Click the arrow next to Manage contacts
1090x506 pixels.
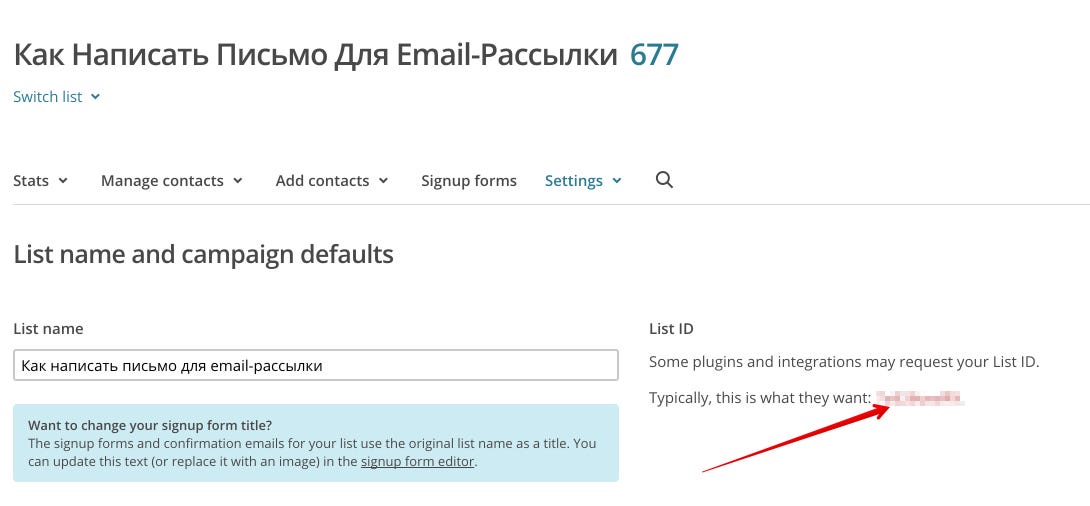pos(238,181)
